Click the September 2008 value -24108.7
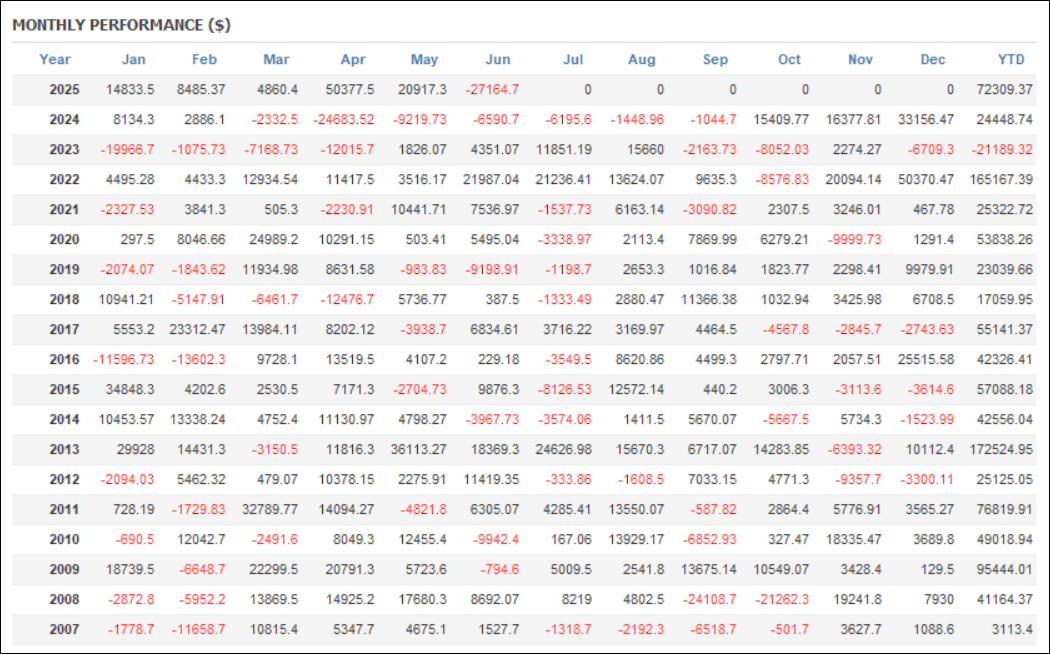Screen dimensions: 1050x654 (708, 599)
